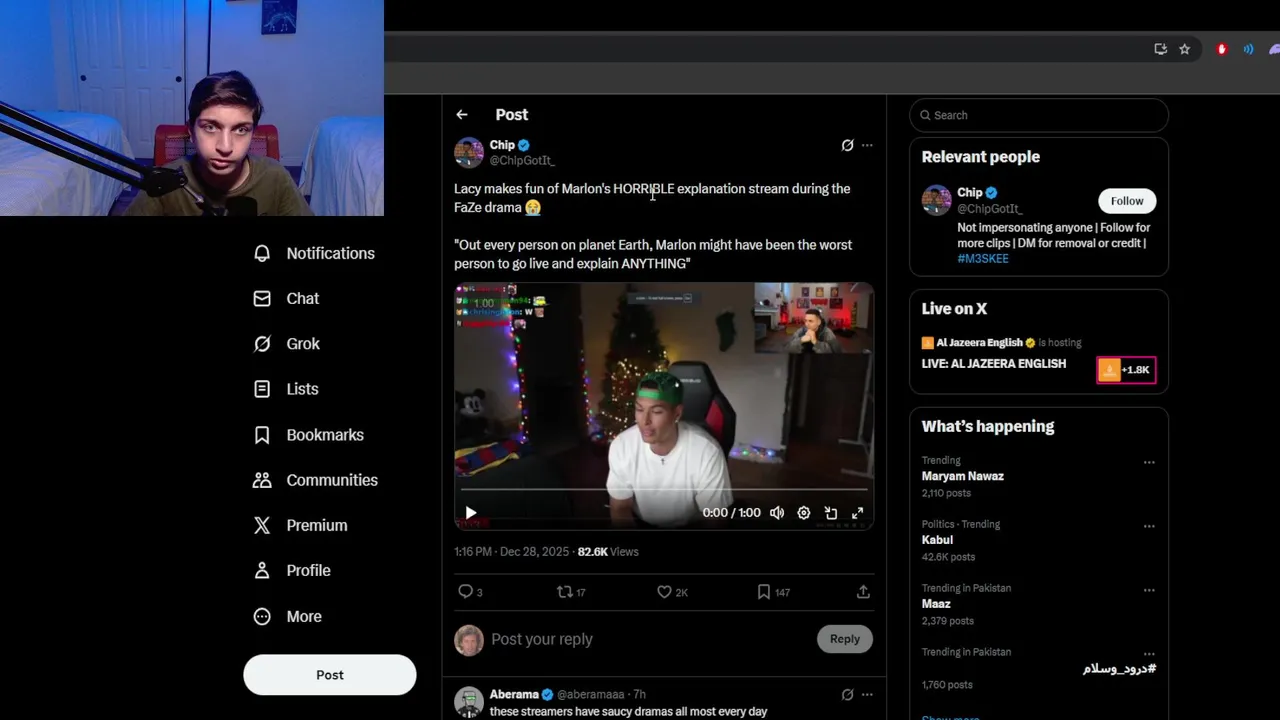This screenshot has width=1280, height=720.
Task: Open the LIVE: AL JAZEERA ENGLISH broadcast
Action: 994,364
